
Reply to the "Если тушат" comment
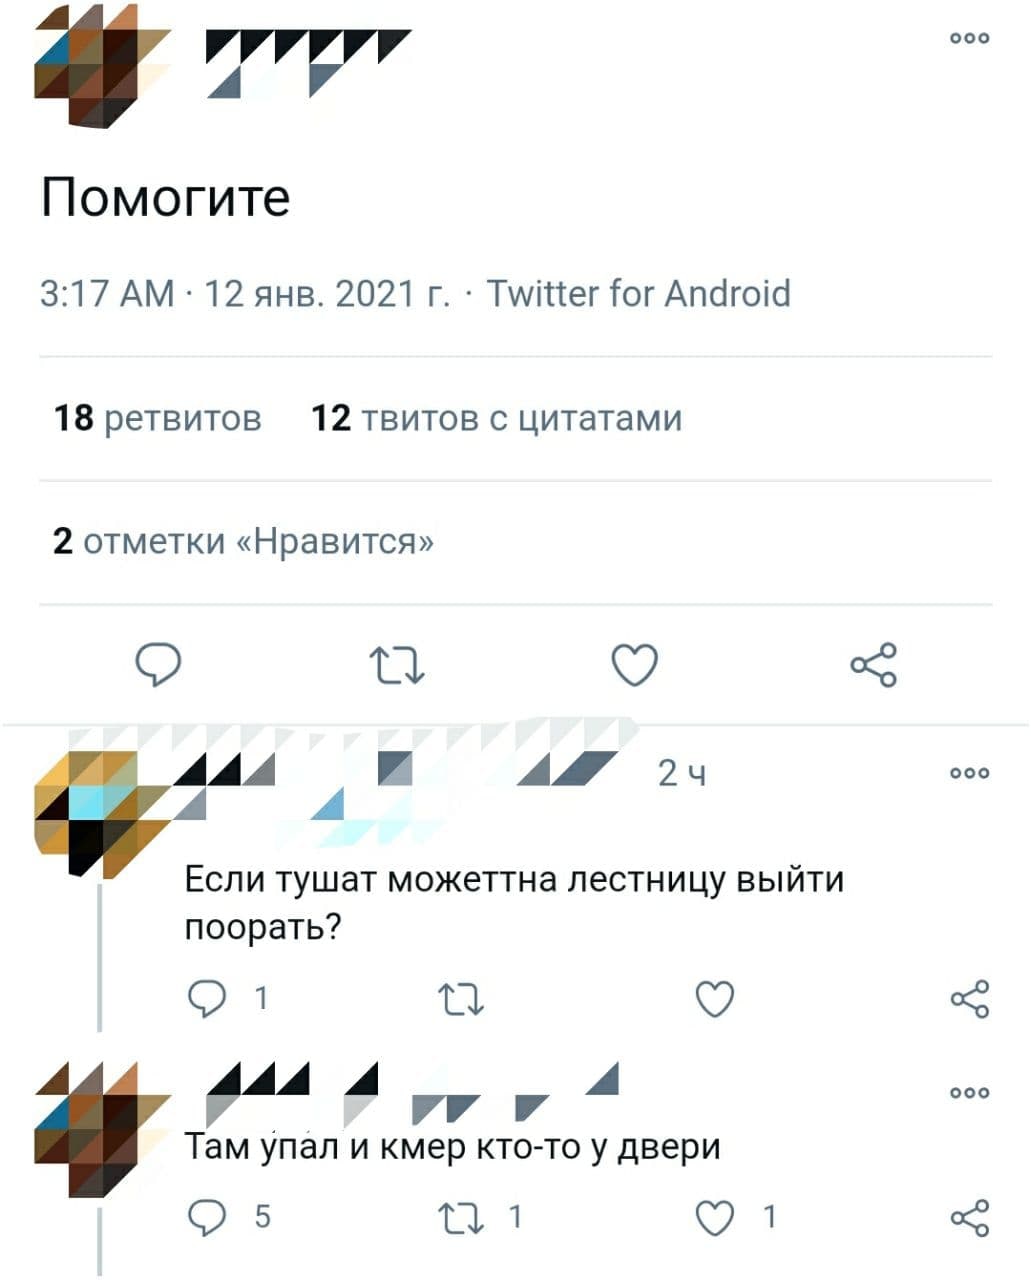click(x=207, y=999)
